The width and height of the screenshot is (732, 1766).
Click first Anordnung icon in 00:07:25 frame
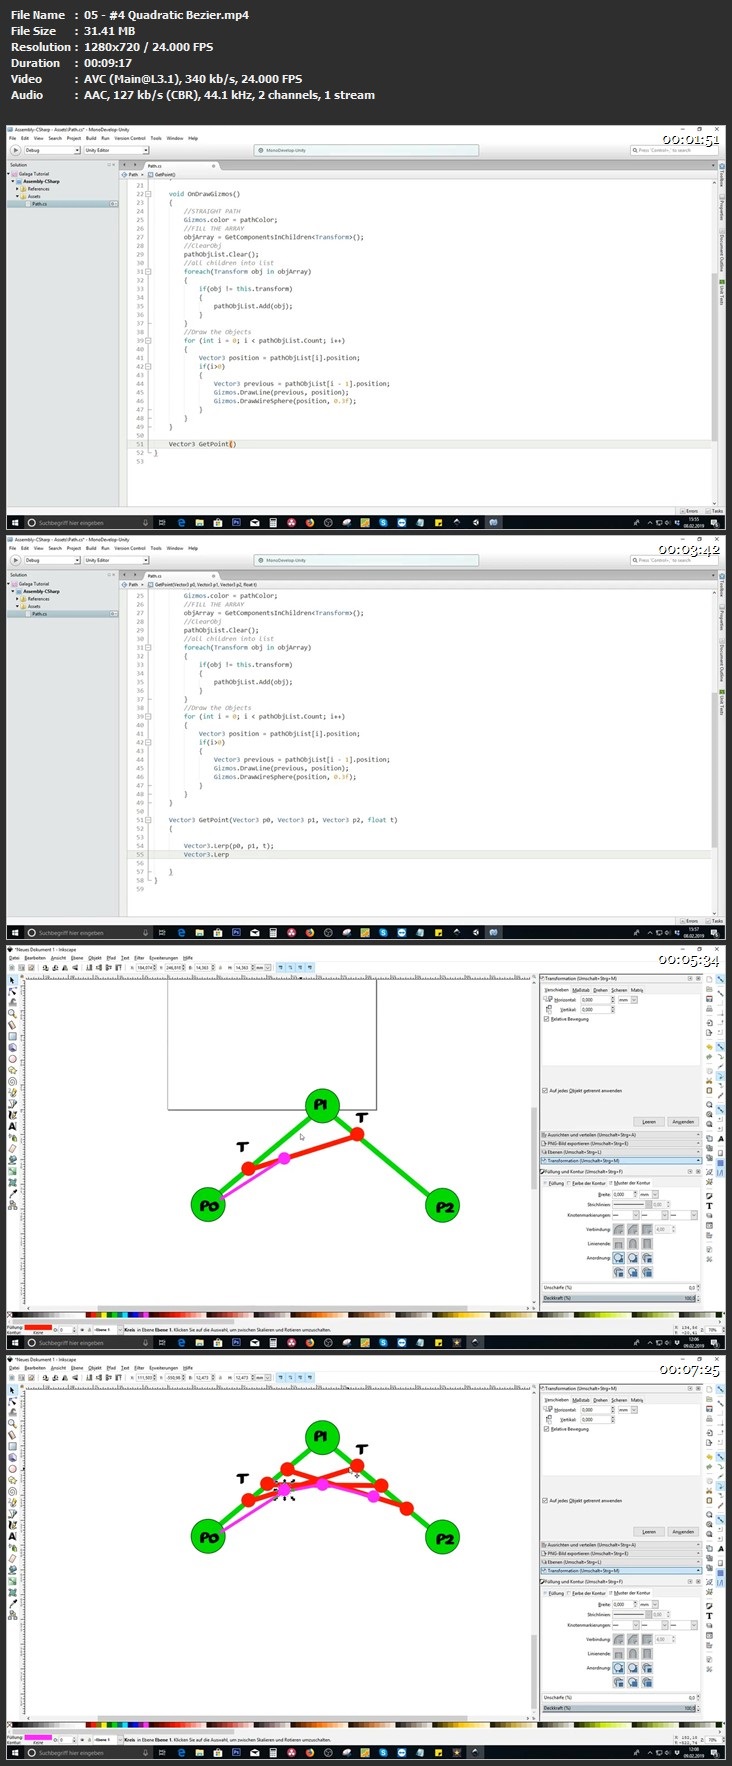619,1668
